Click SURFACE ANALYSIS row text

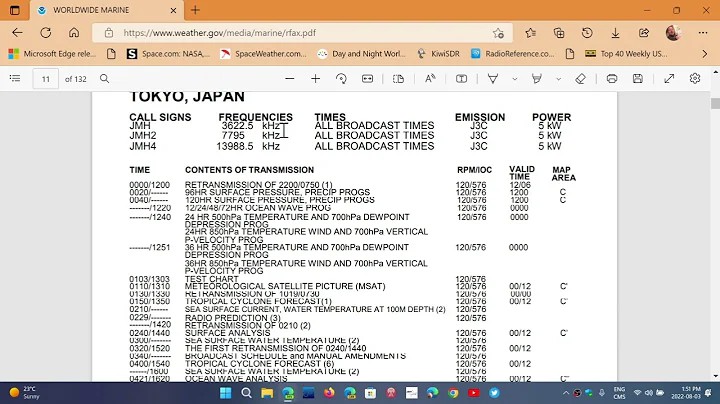pyautogui.click(x=228, y=333)
